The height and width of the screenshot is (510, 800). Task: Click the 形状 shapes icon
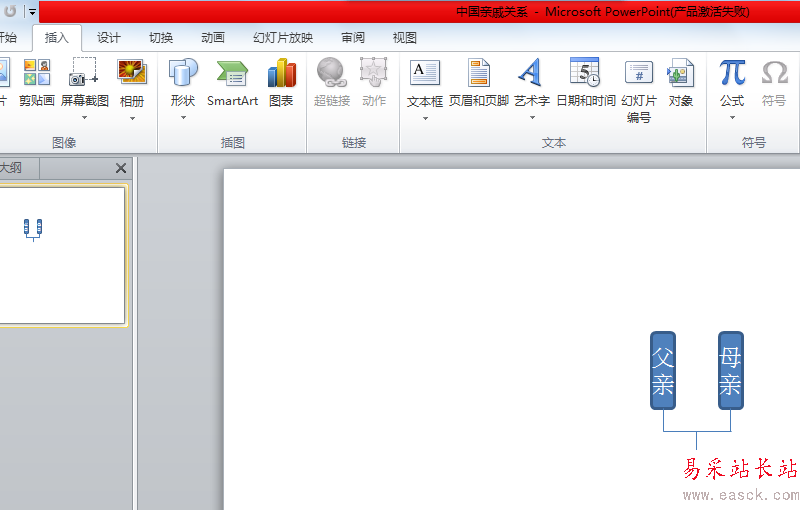[x=183, y=72]
